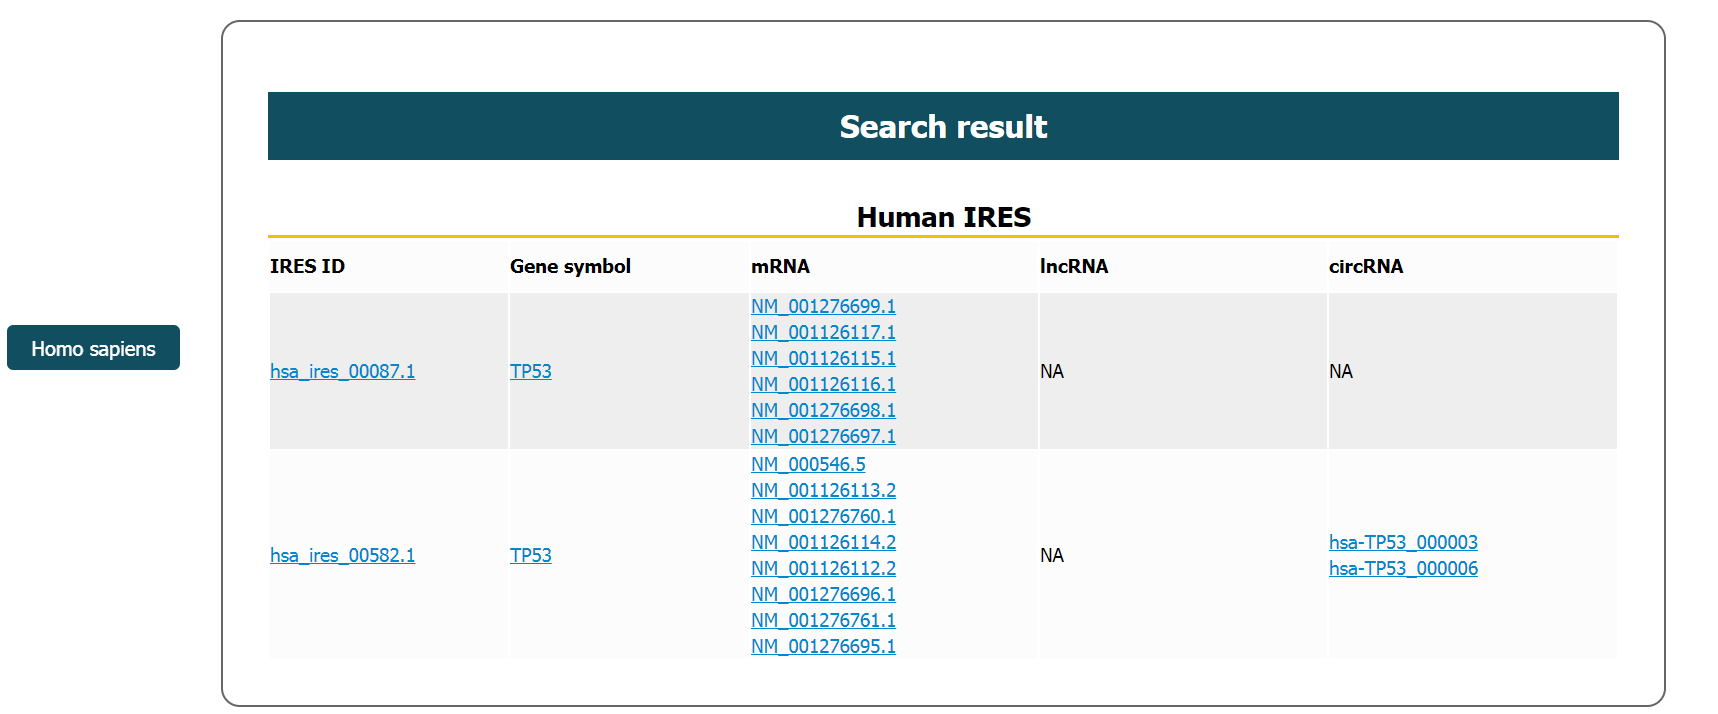Open mRNA record NM_000546.5
The height and width of the screenshot is (714, 1718).
coord(808,464)
